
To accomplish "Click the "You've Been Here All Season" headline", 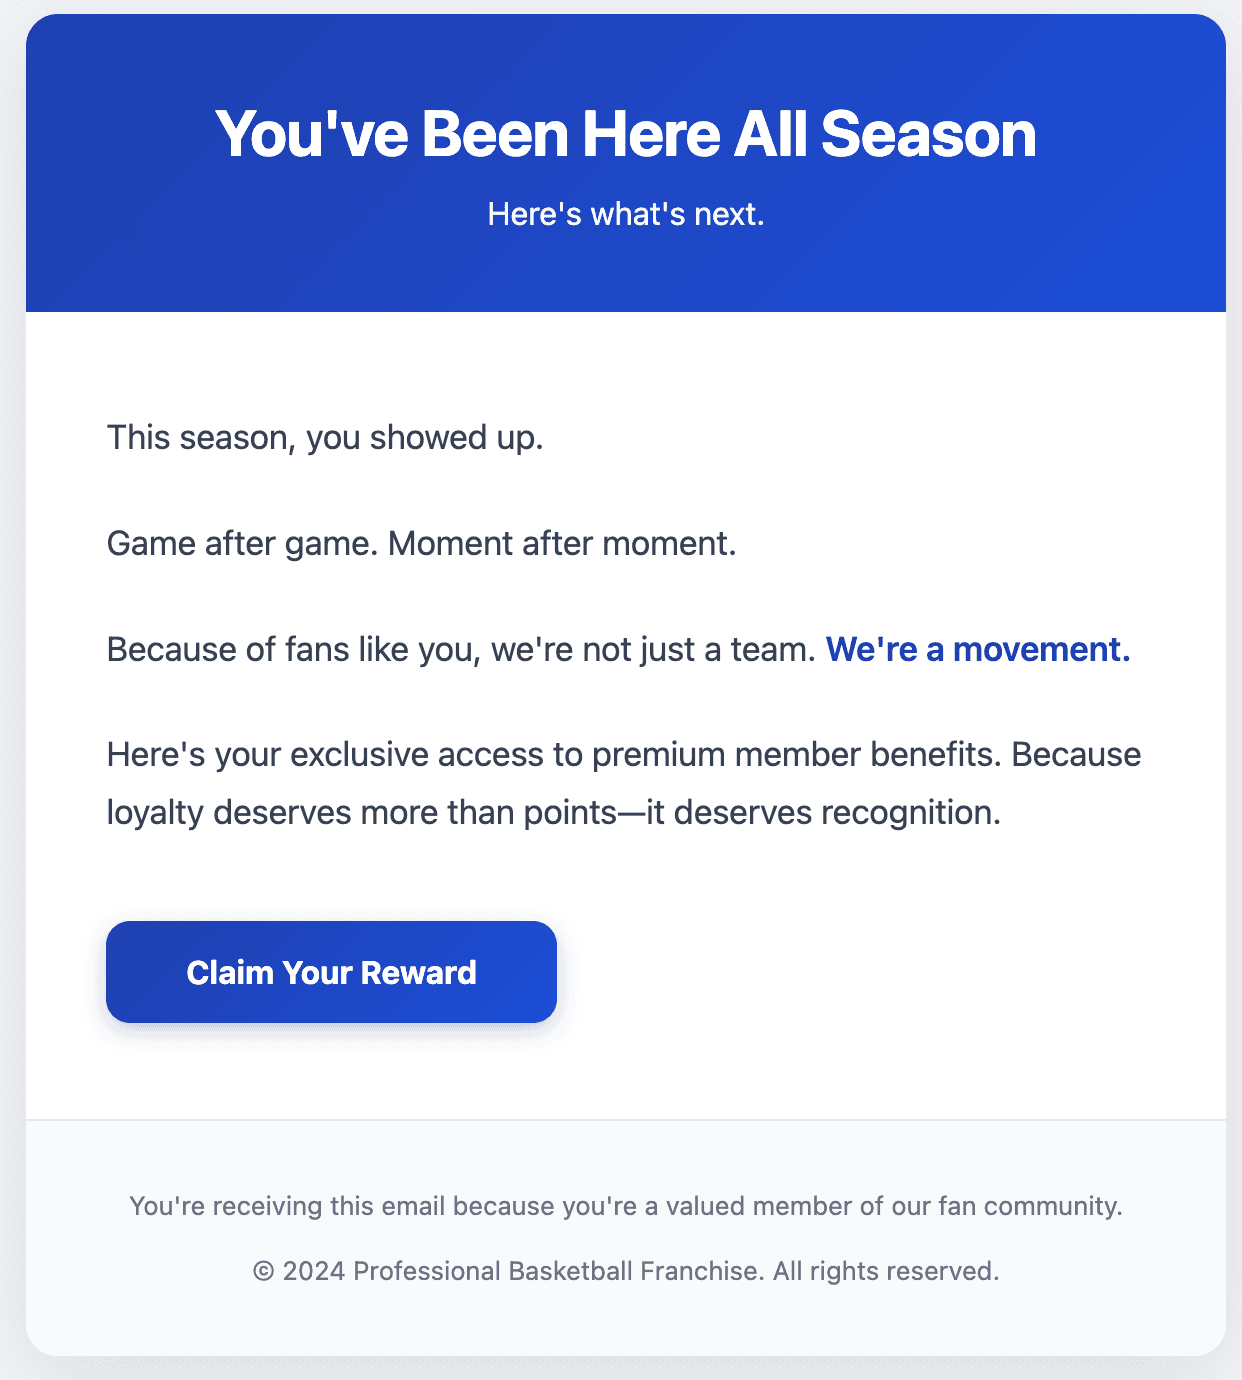I will point(625,134).
